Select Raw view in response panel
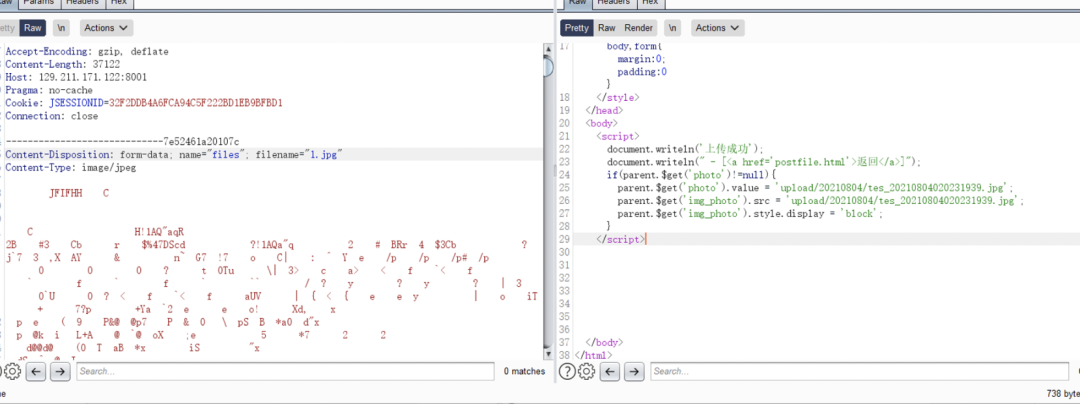Viewport: 1080px width, 404px height. click(607, 28)
